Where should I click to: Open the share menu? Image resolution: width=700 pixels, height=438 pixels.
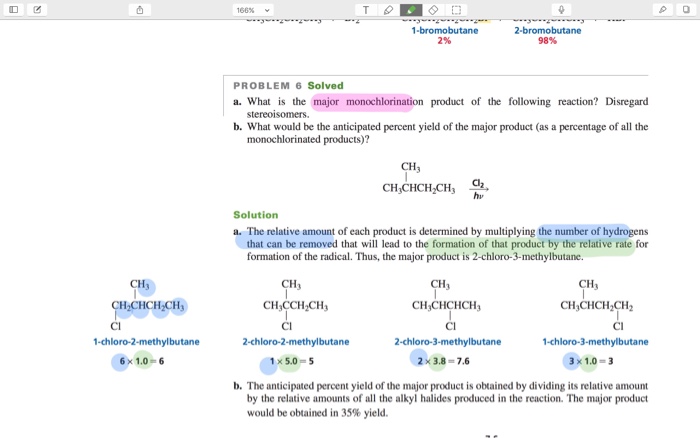coord(142,9)
